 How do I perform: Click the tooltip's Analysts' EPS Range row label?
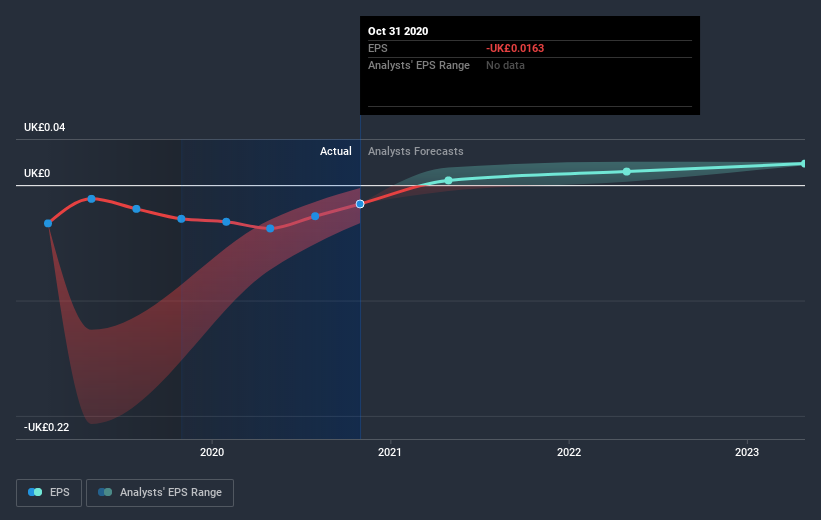419,65
